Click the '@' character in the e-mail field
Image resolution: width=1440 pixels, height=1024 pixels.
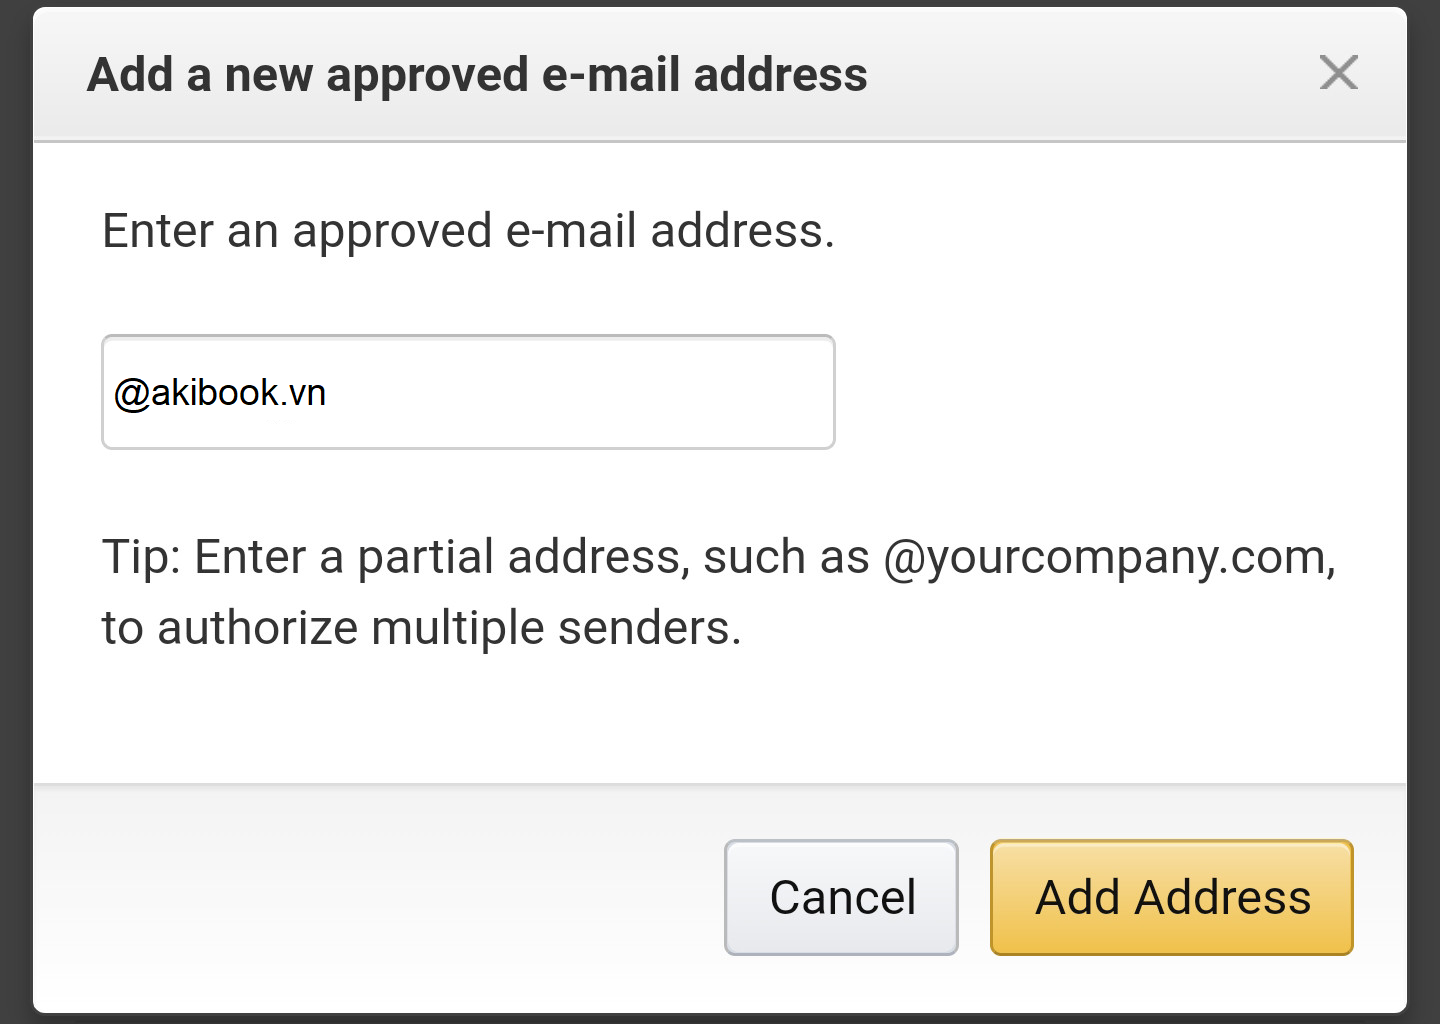click(x=131, y=393)
